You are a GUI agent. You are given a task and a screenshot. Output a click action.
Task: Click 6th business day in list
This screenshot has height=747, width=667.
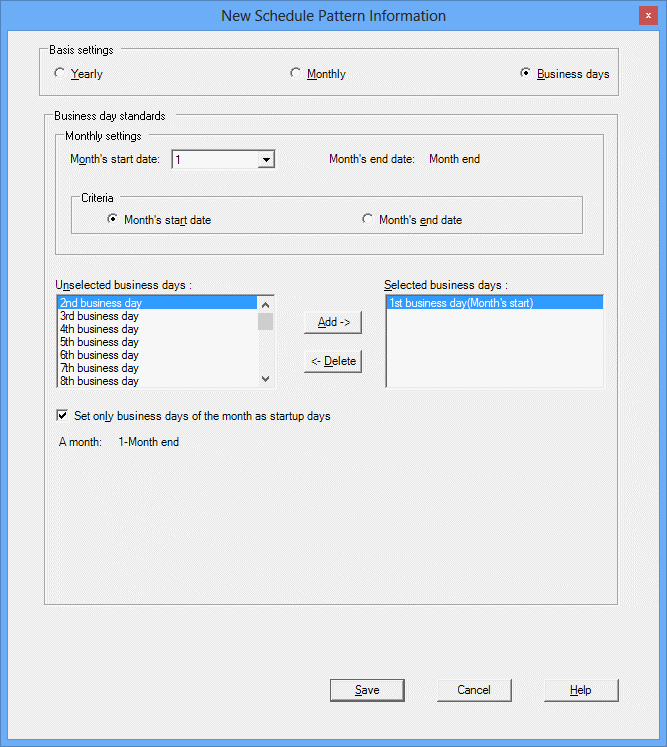click(99, 355)
